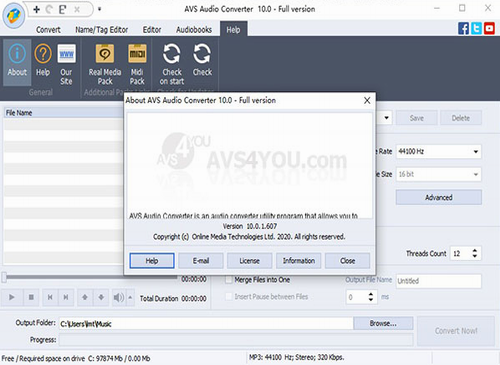This screenshot has height=365, width=500.
Task: Get the Midi Pack
Action: (x=137, y=64)
